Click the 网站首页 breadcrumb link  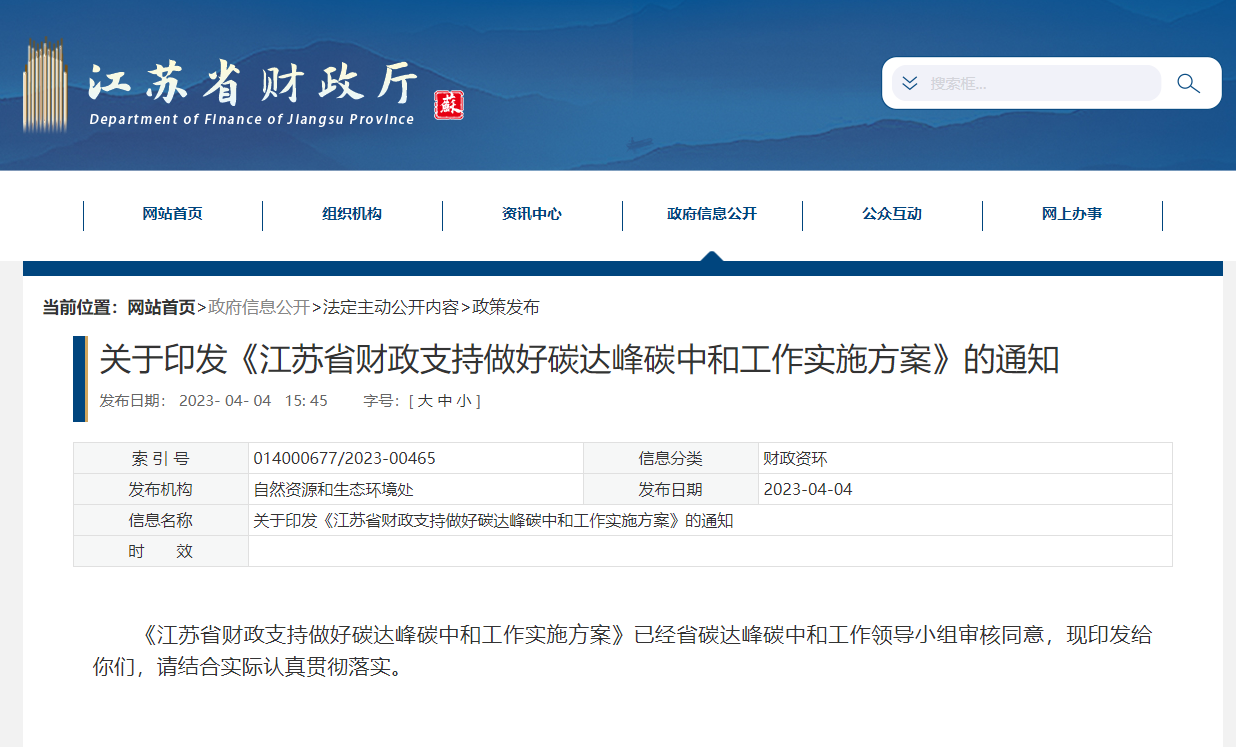click(161, 308)
